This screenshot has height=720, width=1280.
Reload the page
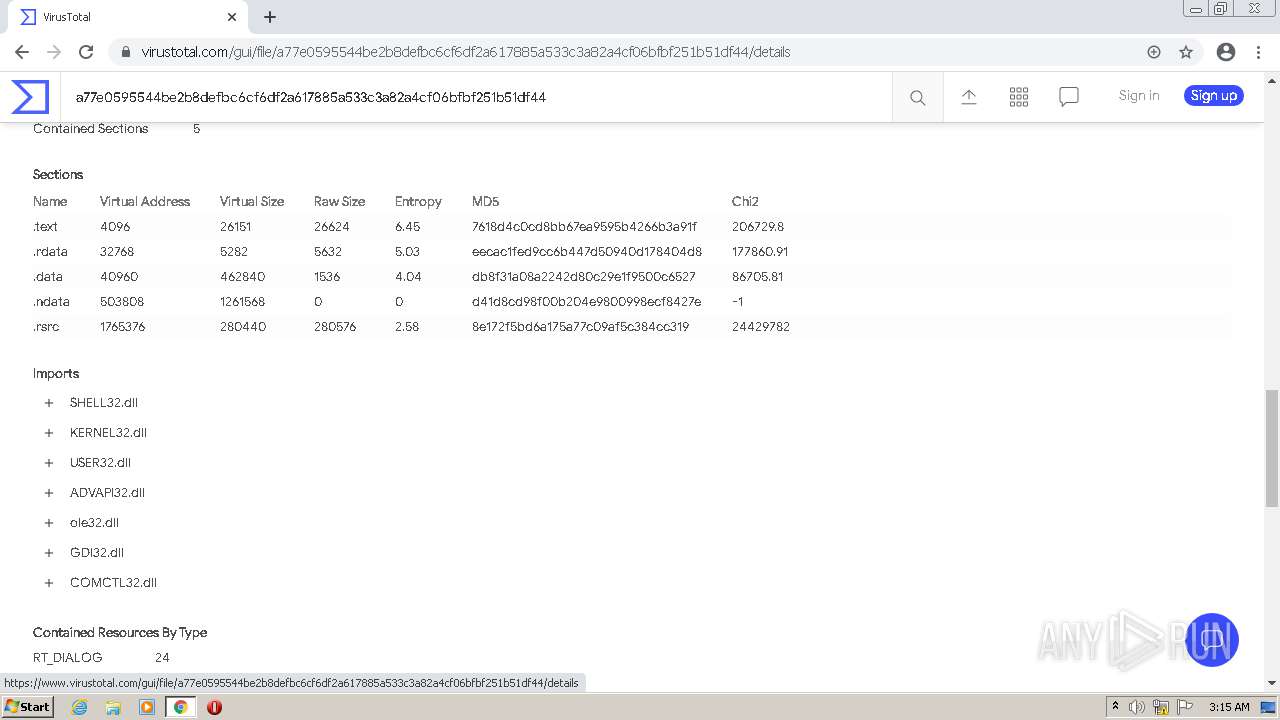pyautogui.click(x=86, y=52)
